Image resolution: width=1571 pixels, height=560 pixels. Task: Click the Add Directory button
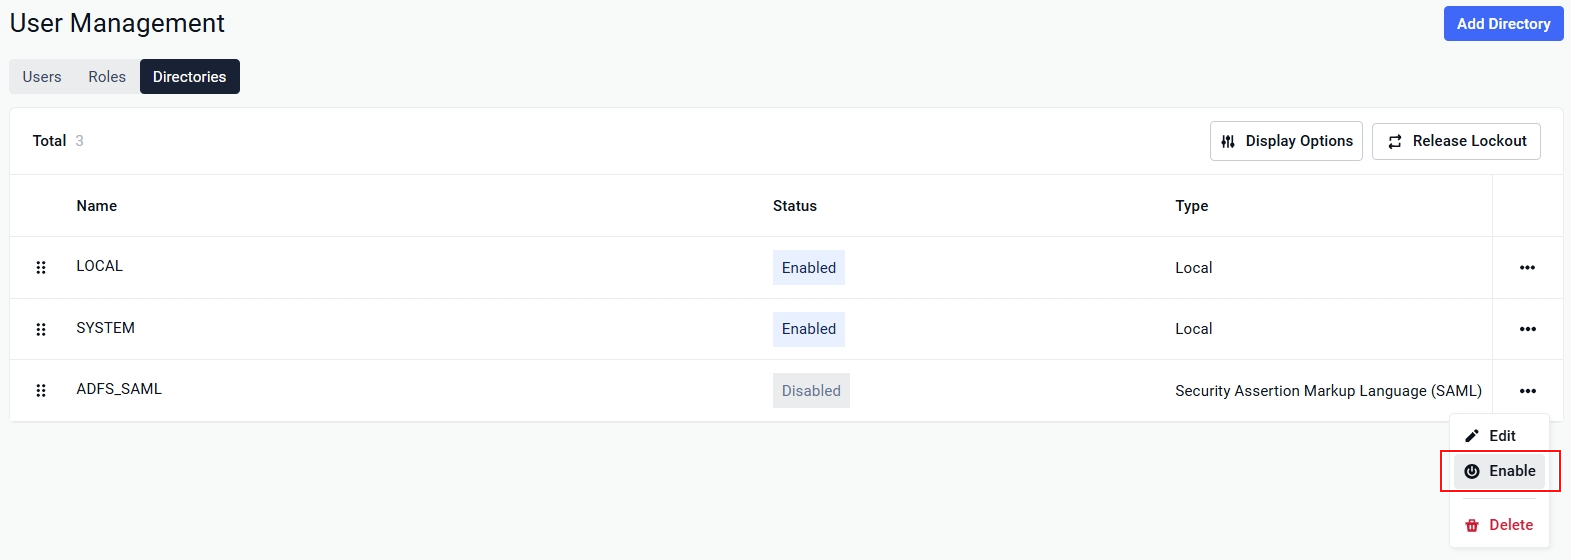(x=1503, y=24)
